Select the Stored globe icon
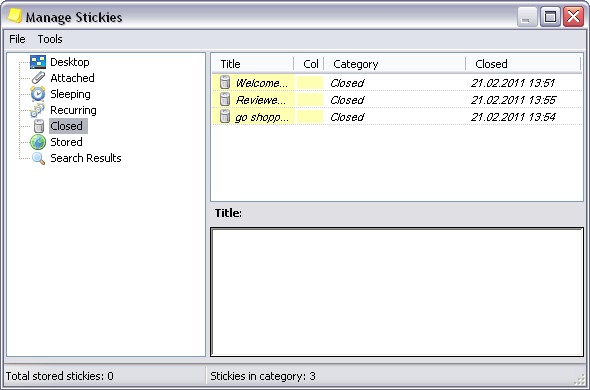 pyautogui.click(x=38, y=142)
